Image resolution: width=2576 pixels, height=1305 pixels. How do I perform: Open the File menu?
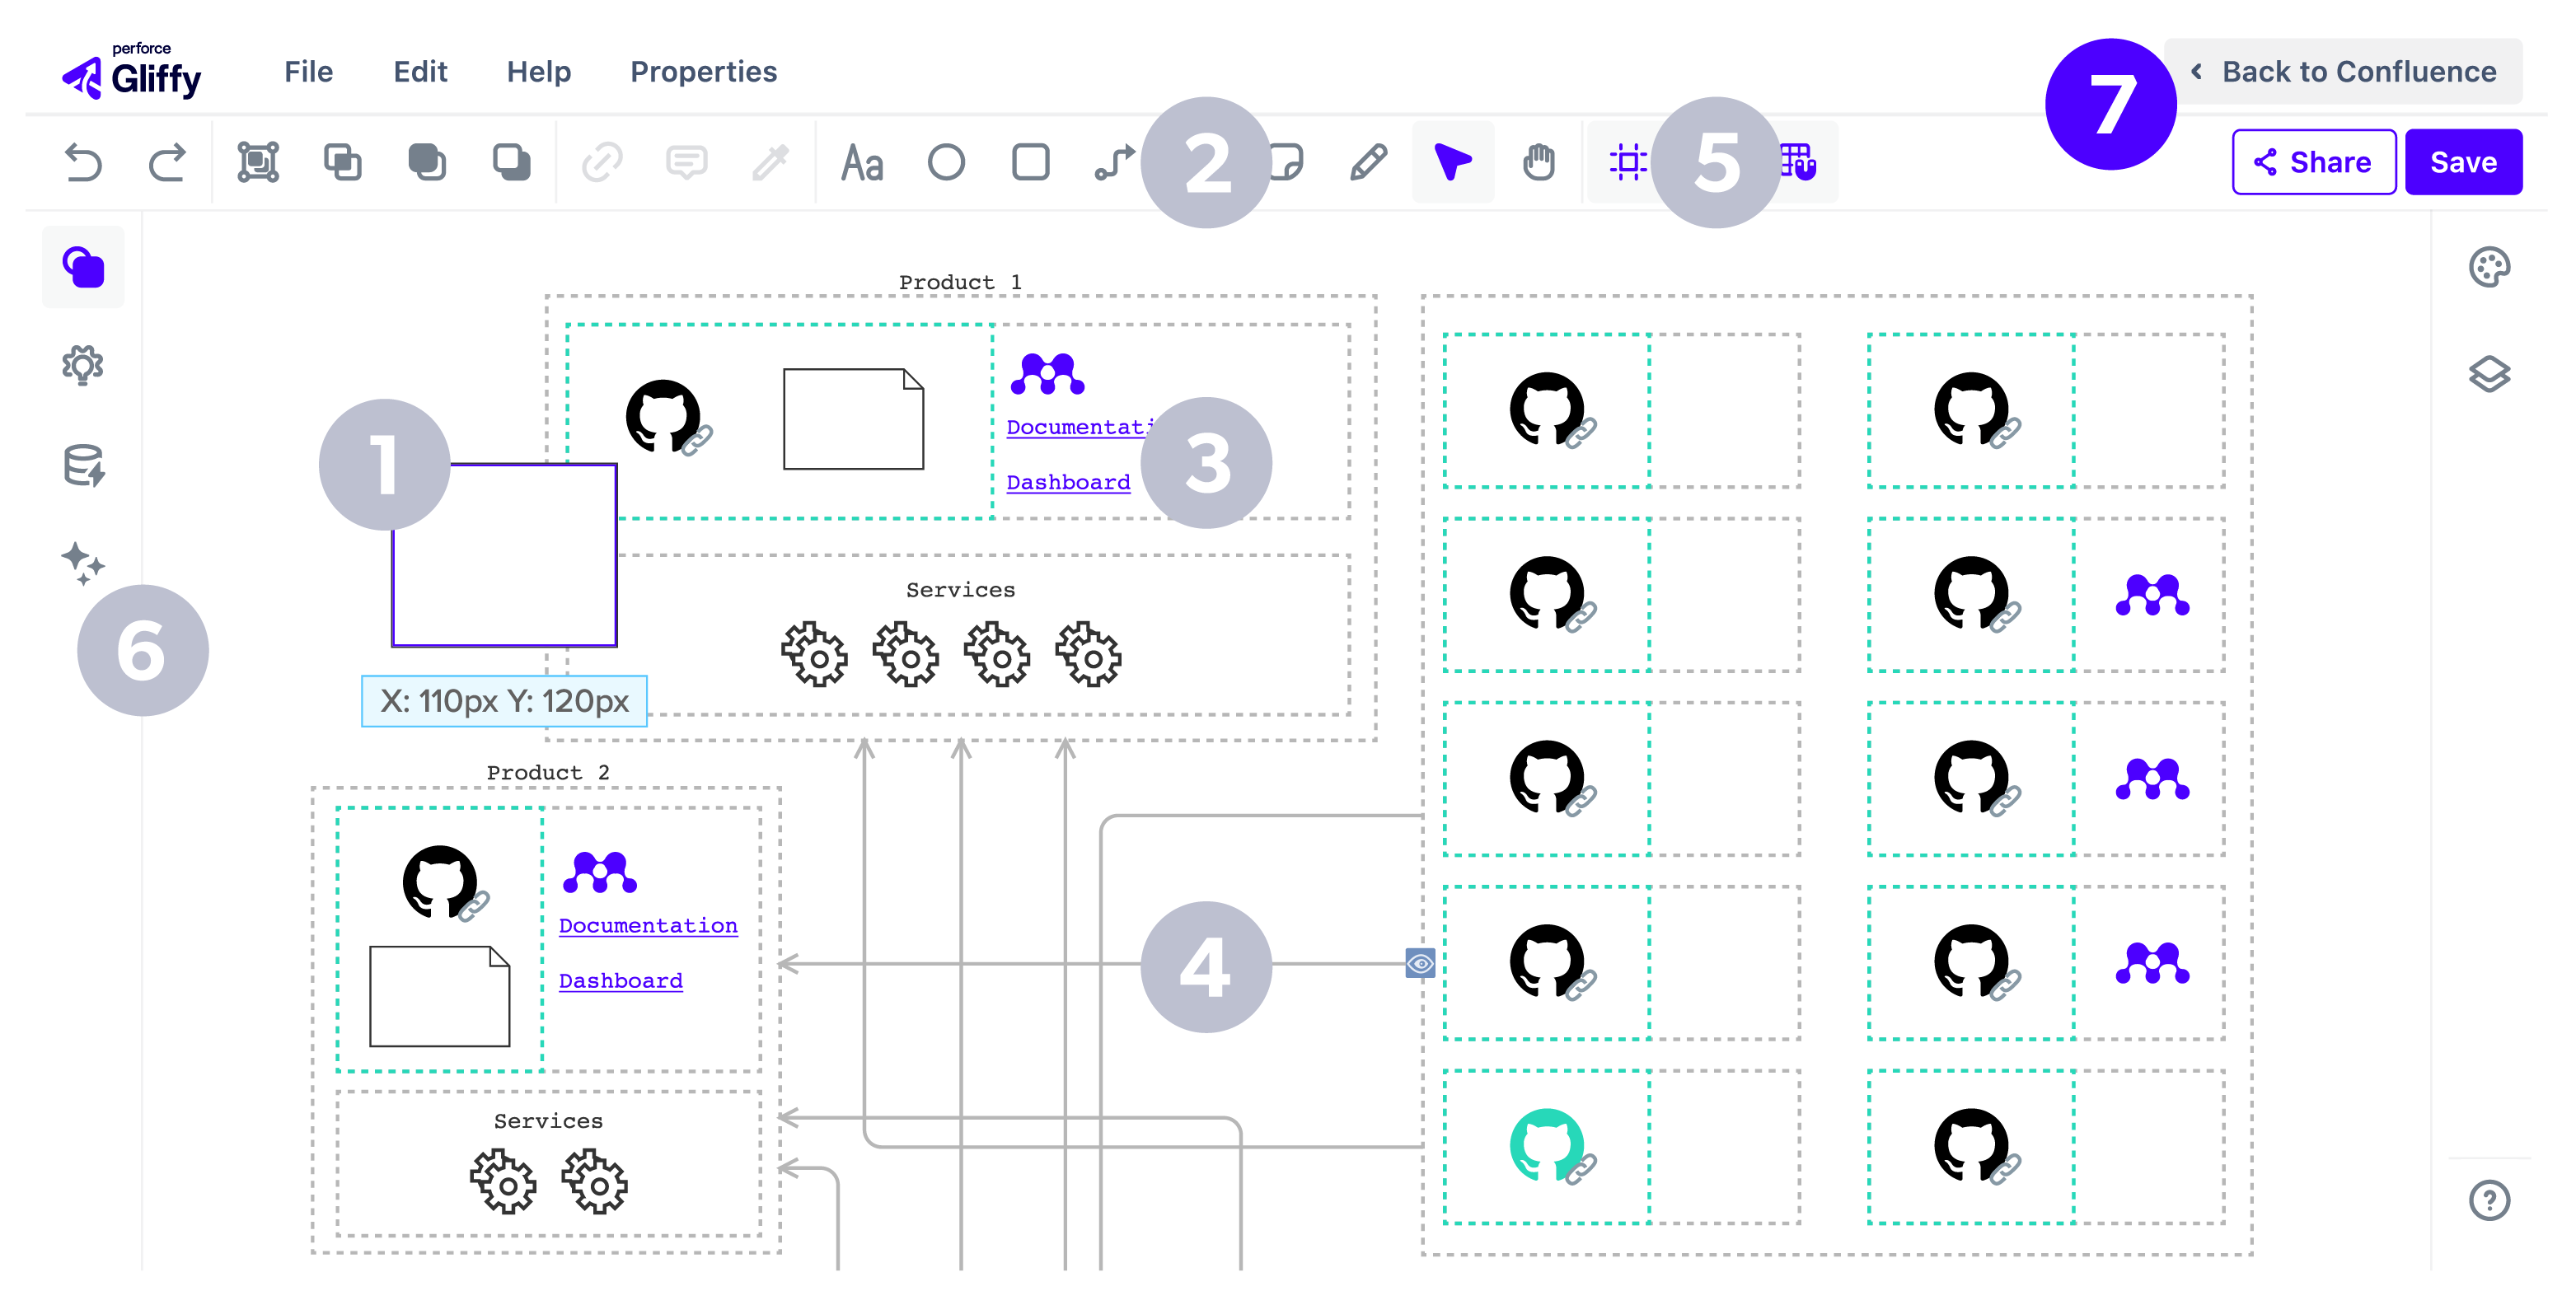coord(308,72)
